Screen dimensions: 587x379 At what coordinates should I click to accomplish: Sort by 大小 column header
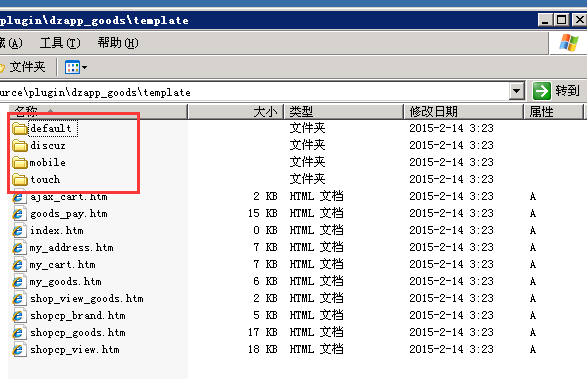(x=235, y=112)
